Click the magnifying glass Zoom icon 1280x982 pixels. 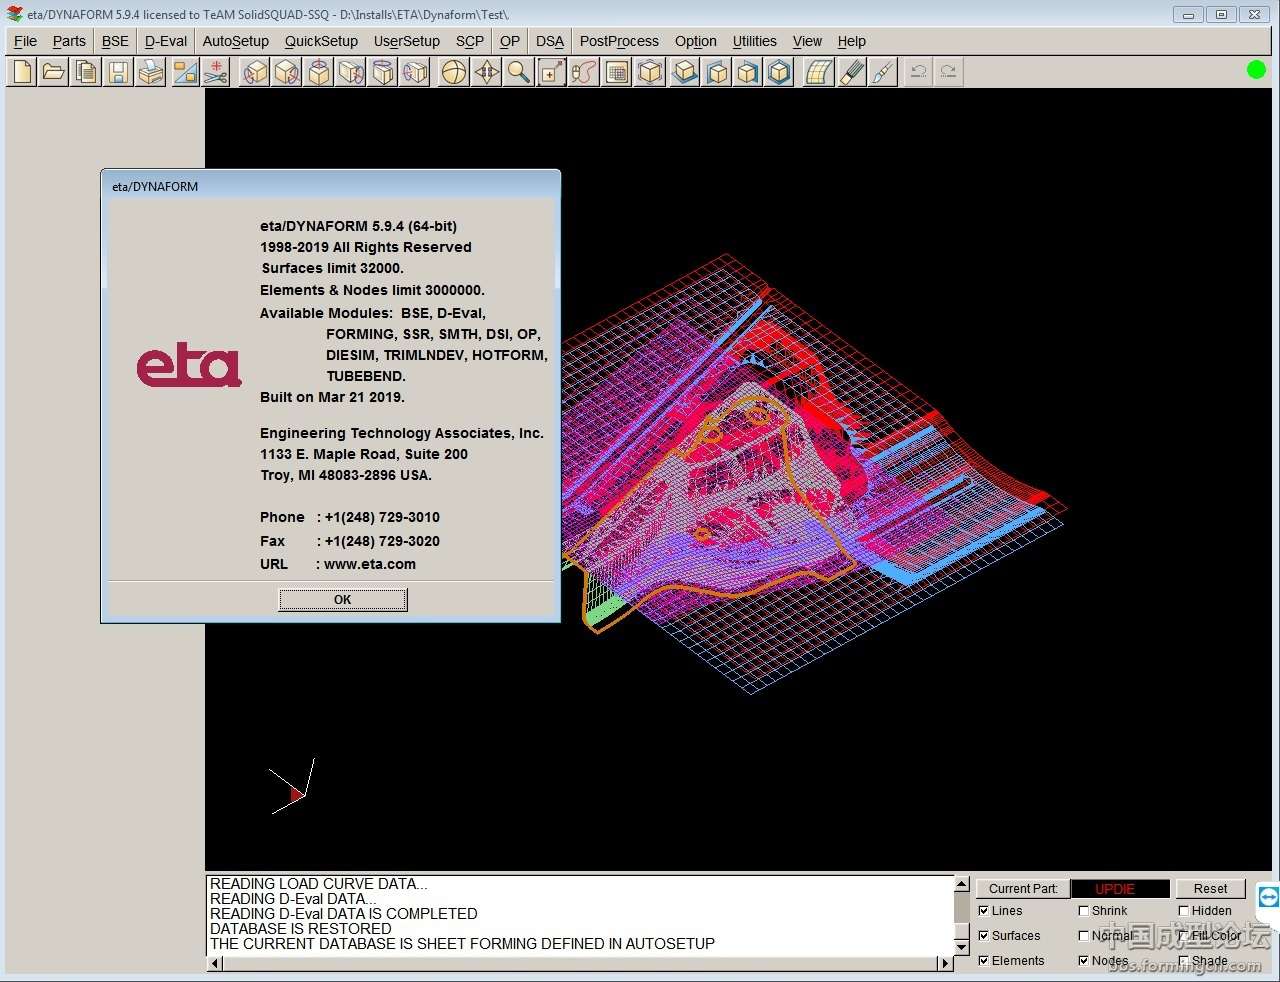click(518, 72)
